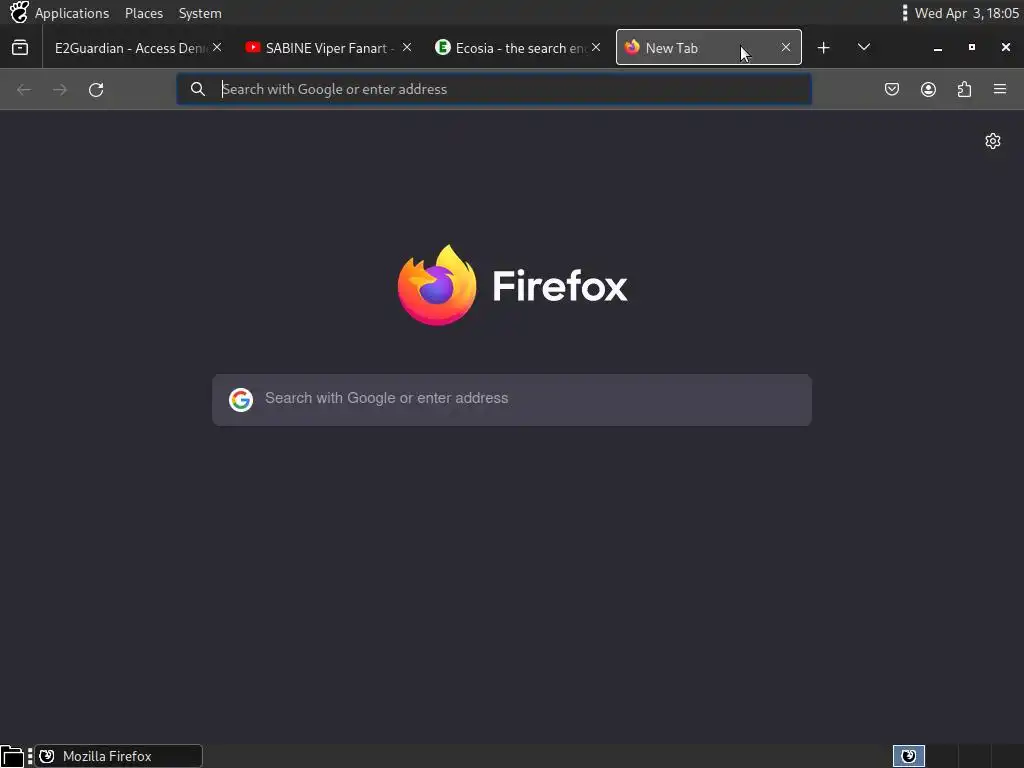Select the New Tab tab
The width and height of the screenshot is (1024, 768).
click(709, 47)
